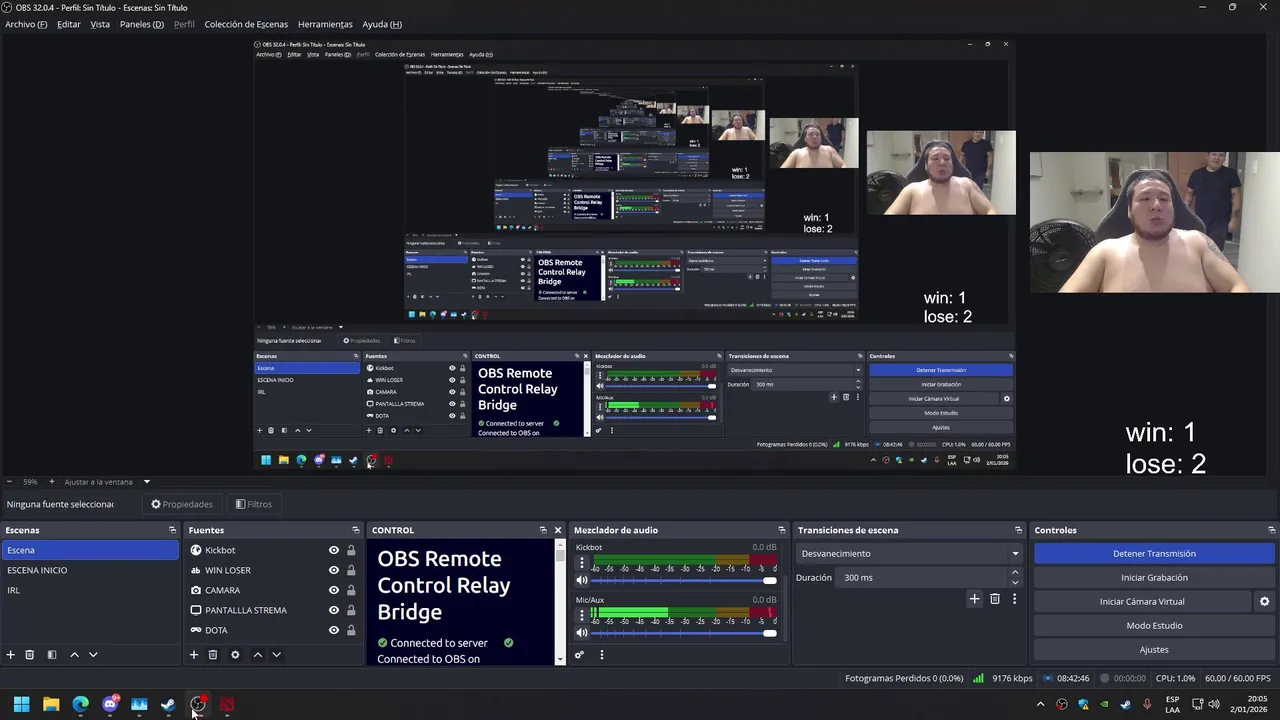1280x720 pixels.
Task: Open the Editar menu
Action: (69, 24)
